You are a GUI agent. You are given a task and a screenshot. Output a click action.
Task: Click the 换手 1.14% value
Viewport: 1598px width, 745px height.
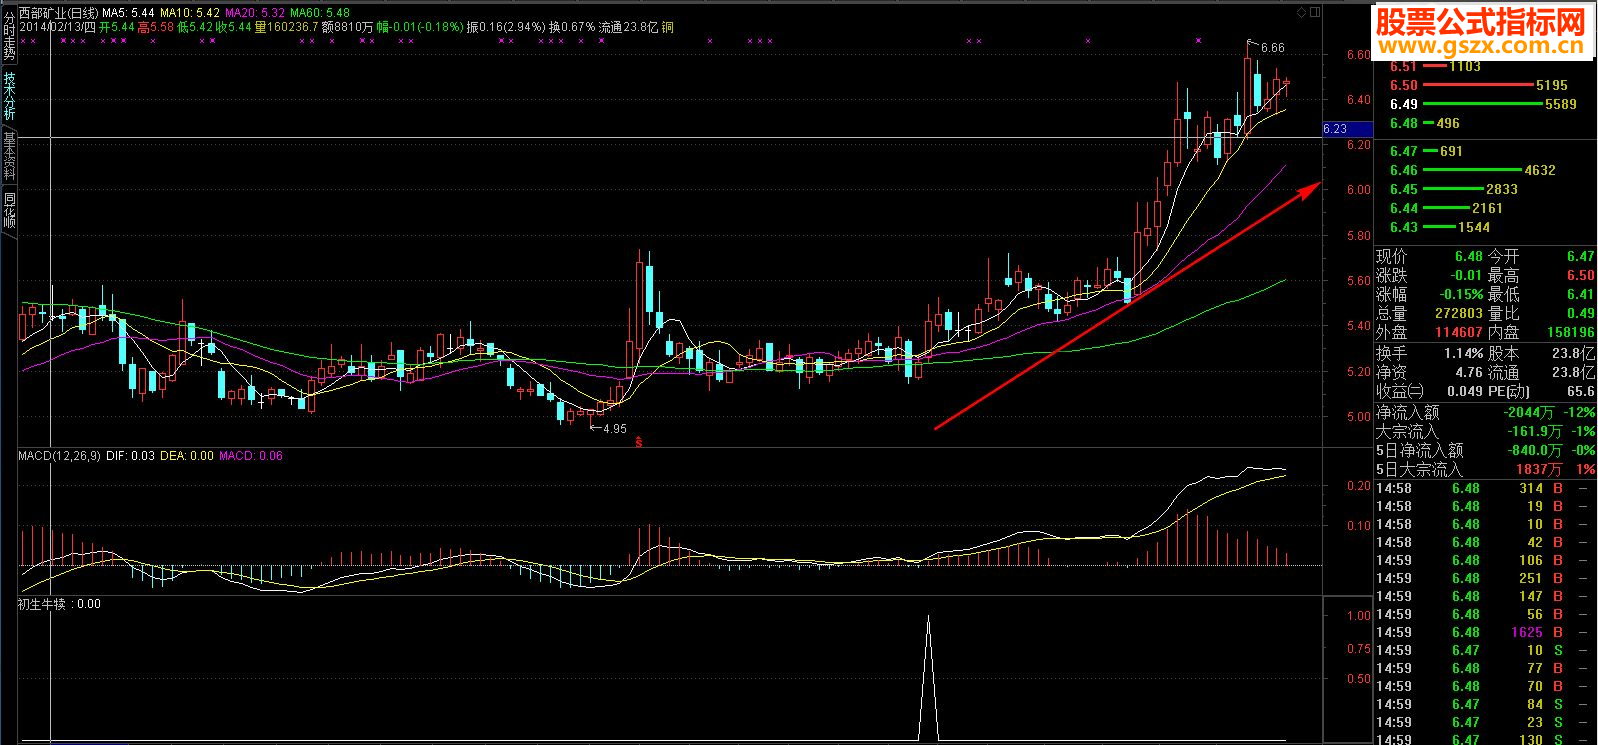coord(1464,354)
